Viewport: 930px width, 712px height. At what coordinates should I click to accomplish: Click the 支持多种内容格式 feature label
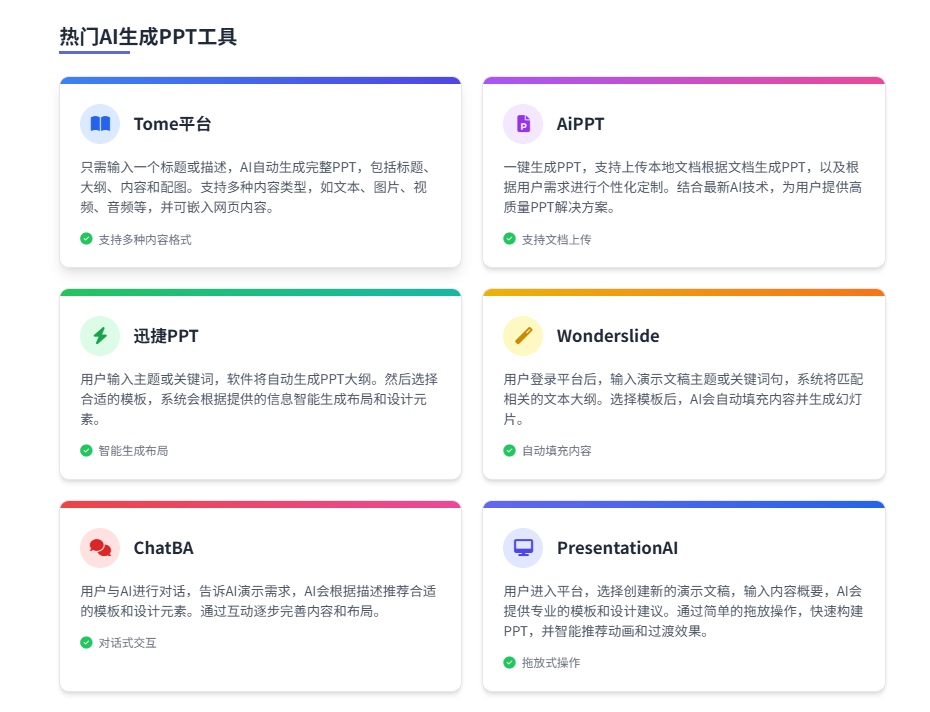[x=145, y=239]
